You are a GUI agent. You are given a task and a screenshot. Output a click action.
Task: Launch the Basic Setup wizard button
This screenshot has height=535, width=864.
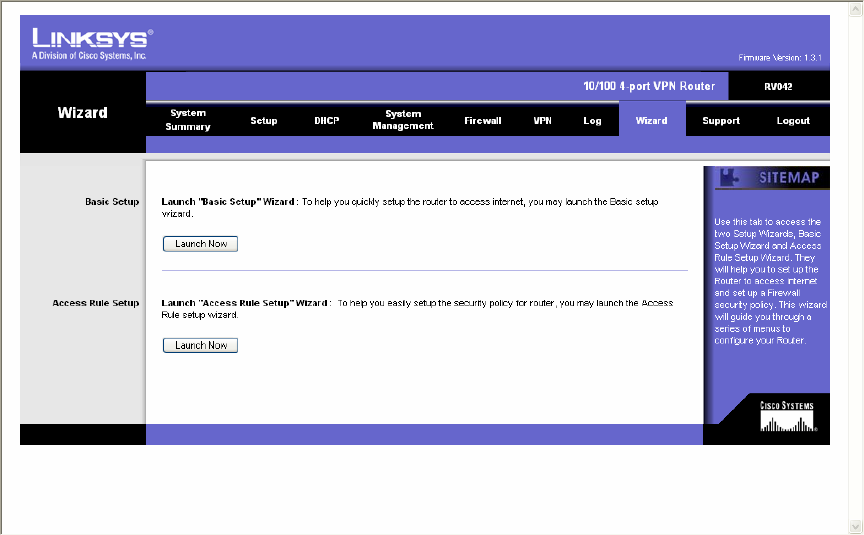pyautogui.click(x=201, y=244)
